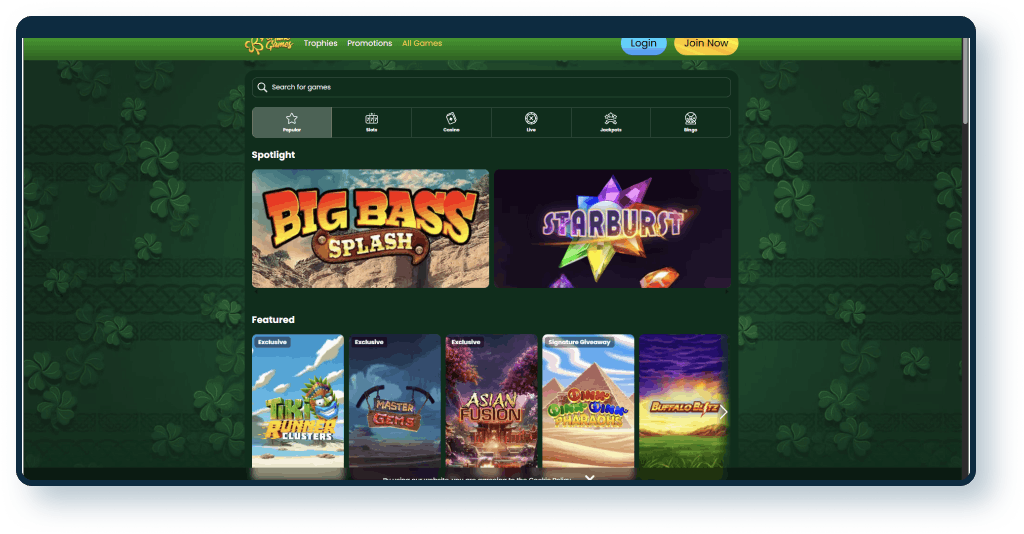Viewport: 1024px width, 534px height.
Task: Open the All Games link
Action: click(x=422, y=43)
